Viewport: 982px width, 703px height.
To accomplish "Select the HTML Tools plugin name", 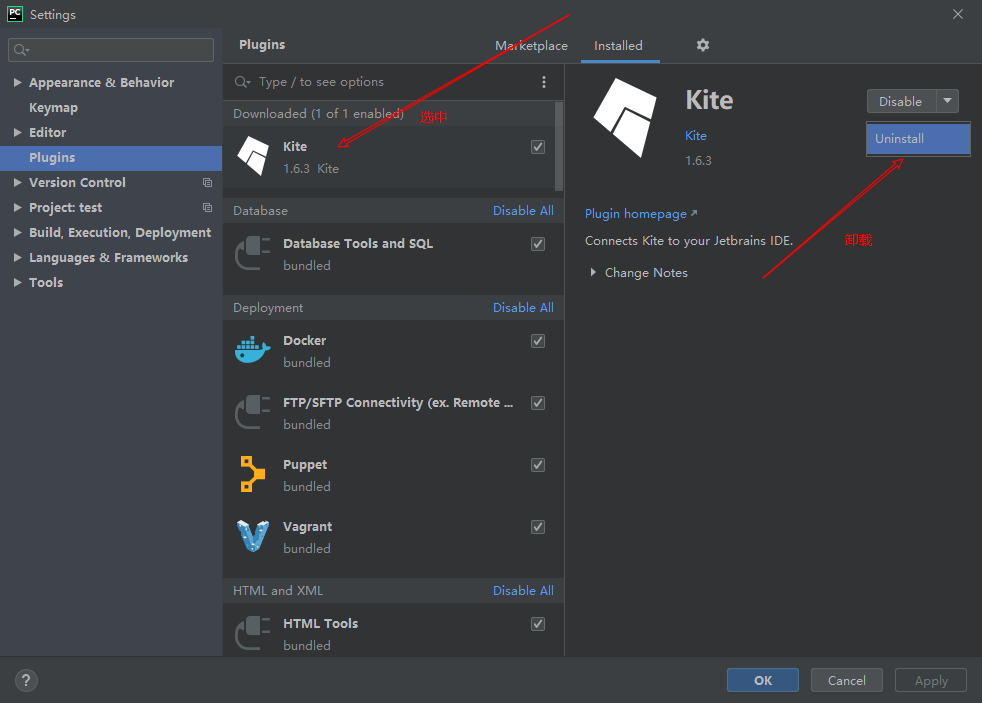I will point(321,623).
